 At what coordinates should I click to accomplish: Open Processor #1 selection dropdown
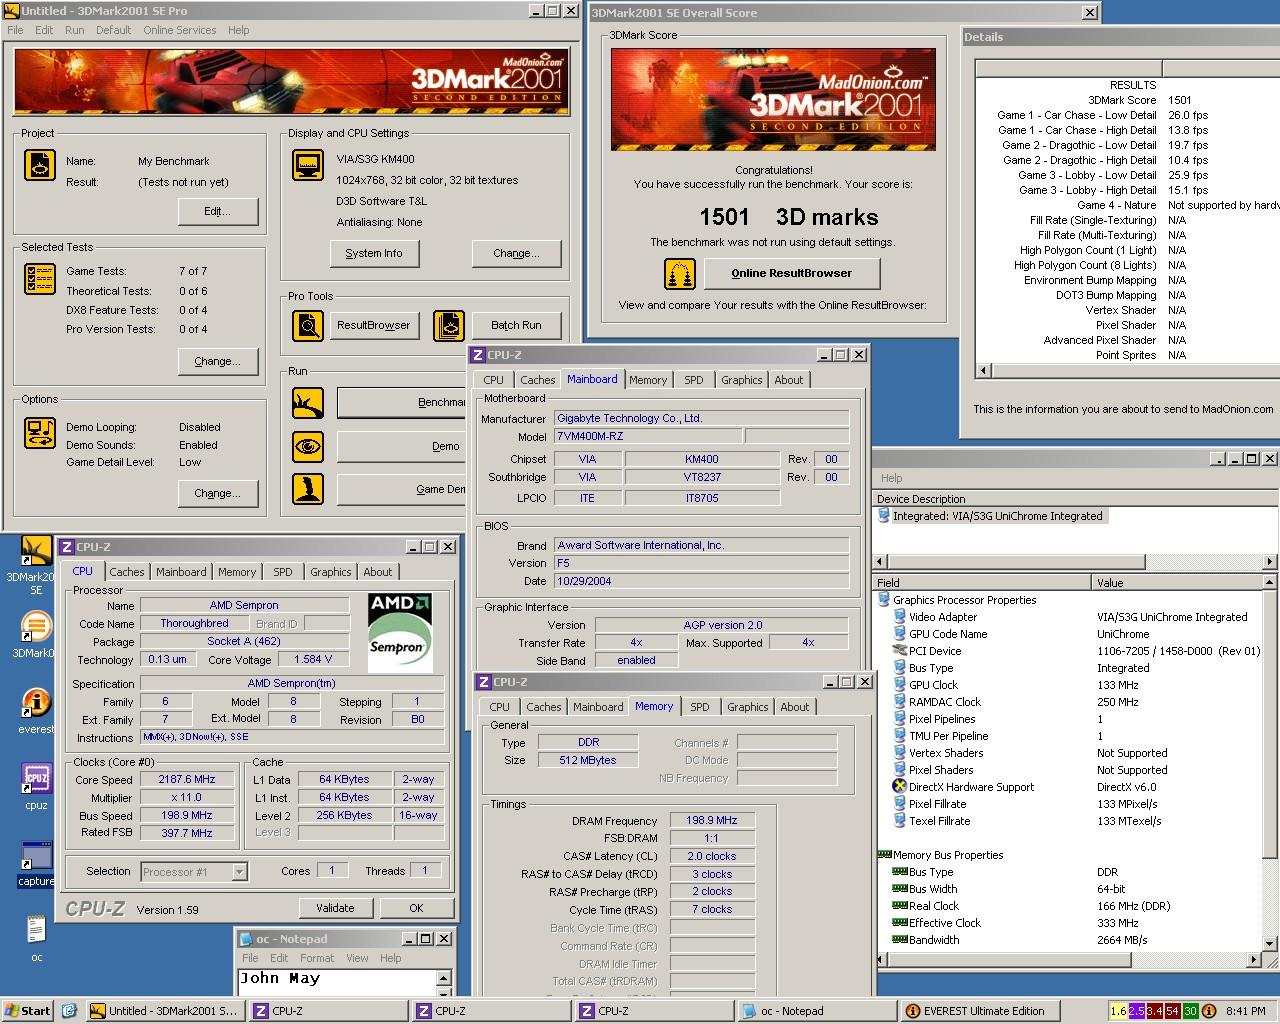click(x=239, y=872)
